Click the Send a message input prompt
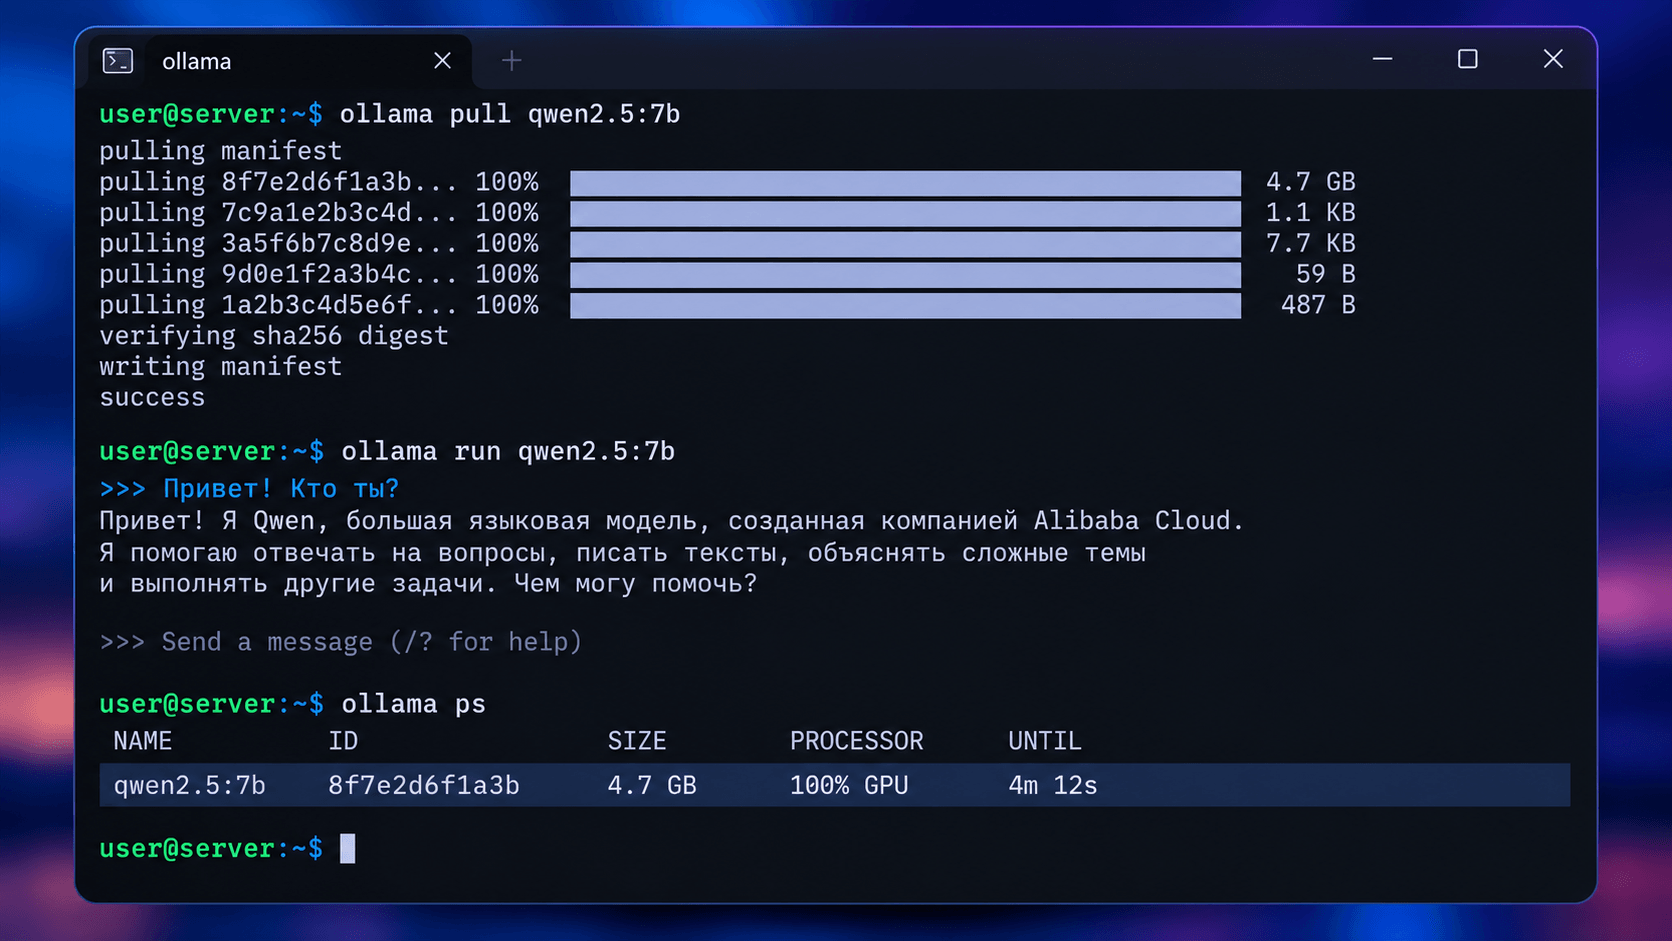Viewport: 1672px width, 941px height. click(340, 642)
